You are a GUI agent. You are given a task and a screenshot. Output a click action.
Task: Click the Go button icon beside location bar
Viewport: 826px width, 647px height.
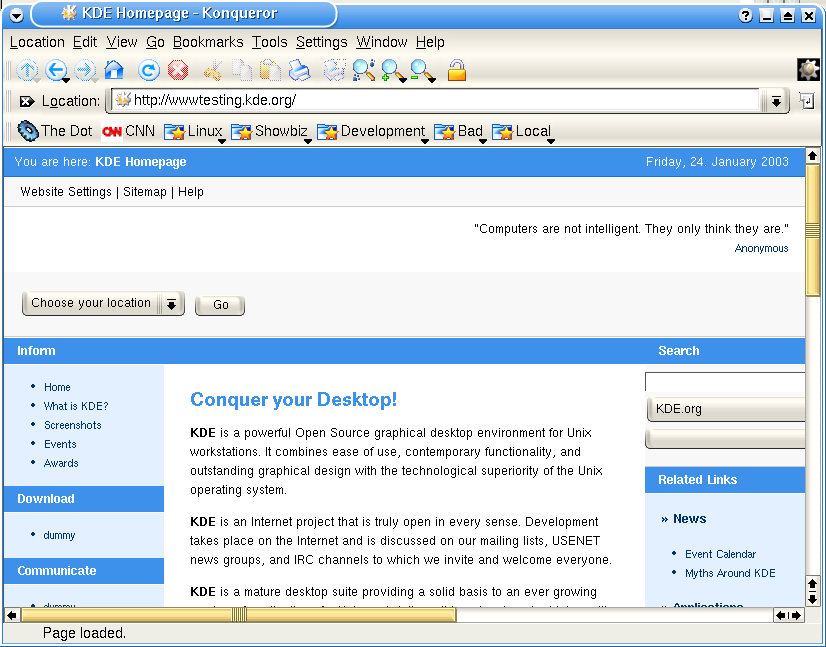[x=807, y=100]
